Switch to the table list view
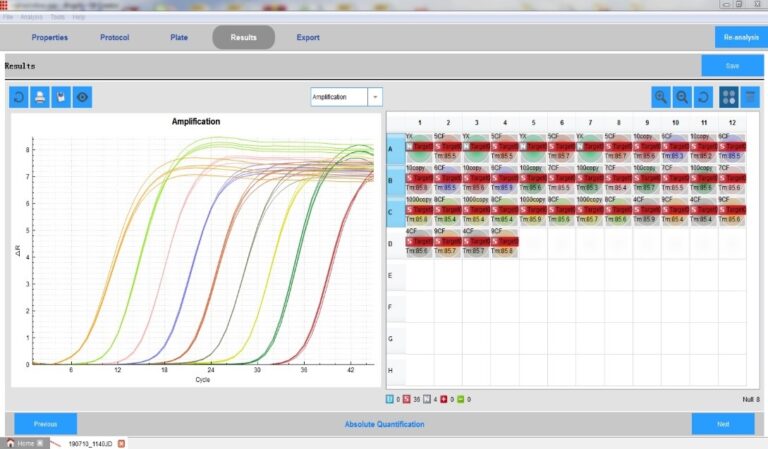Viewport: 768px width, 449px height. pos(750,97)
